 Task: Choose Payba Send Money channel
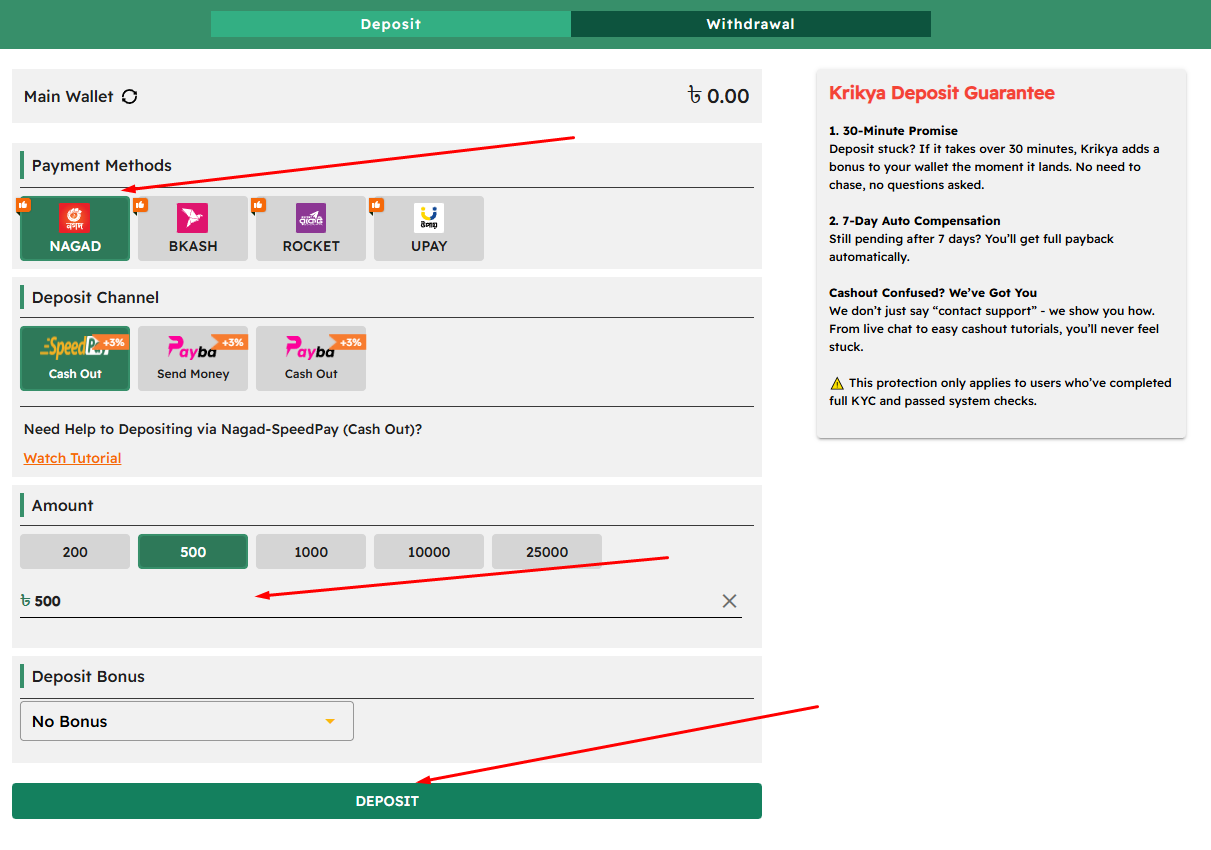click(193, 359)
